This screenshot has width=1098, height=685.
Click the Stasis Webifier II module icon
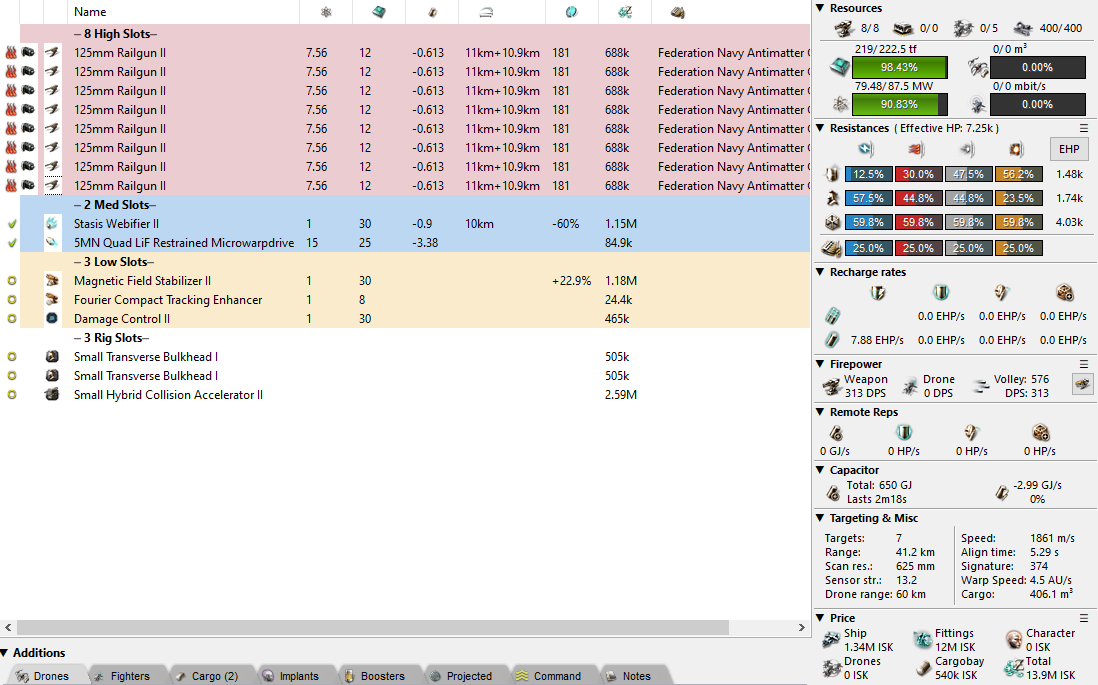click(x=52, y=224)
